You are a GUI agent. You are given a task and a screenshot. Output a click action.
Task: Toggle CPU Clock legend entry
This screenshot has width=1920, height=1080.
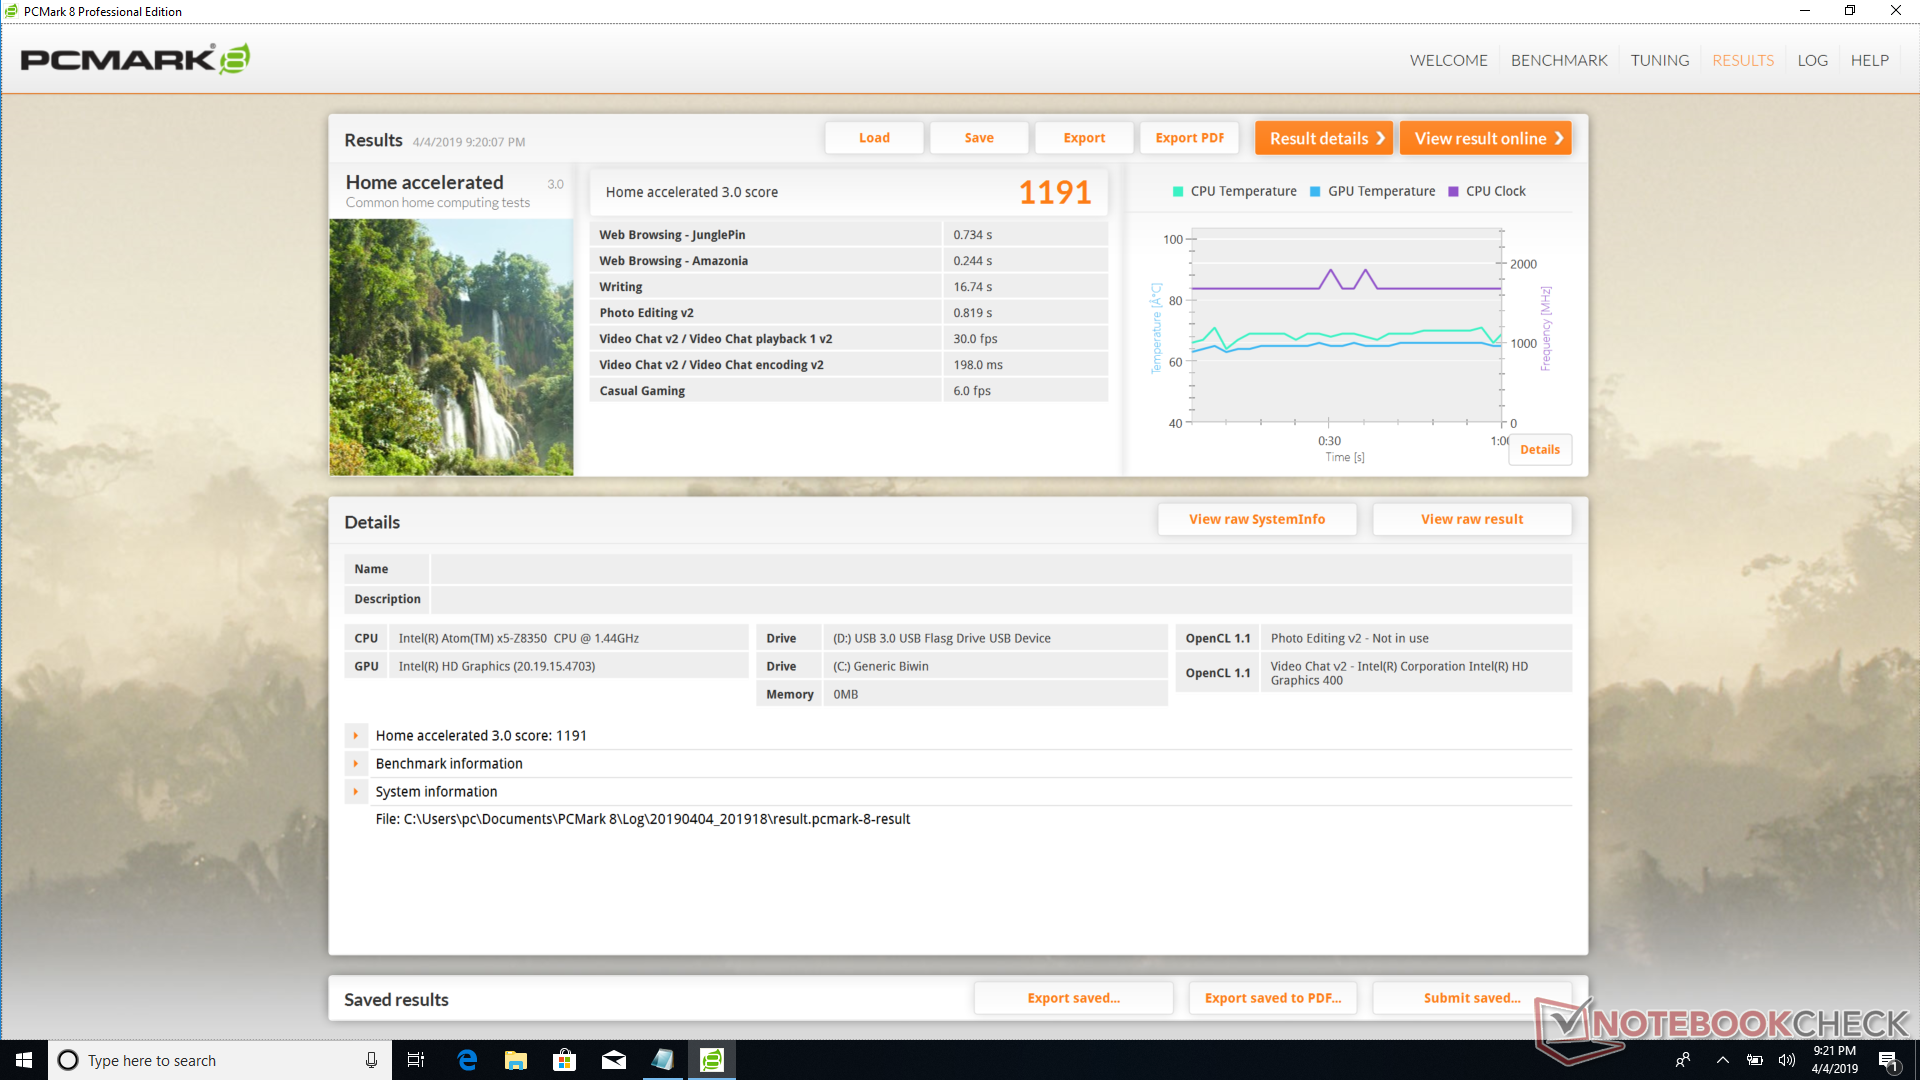click(x=1488, y=191)
